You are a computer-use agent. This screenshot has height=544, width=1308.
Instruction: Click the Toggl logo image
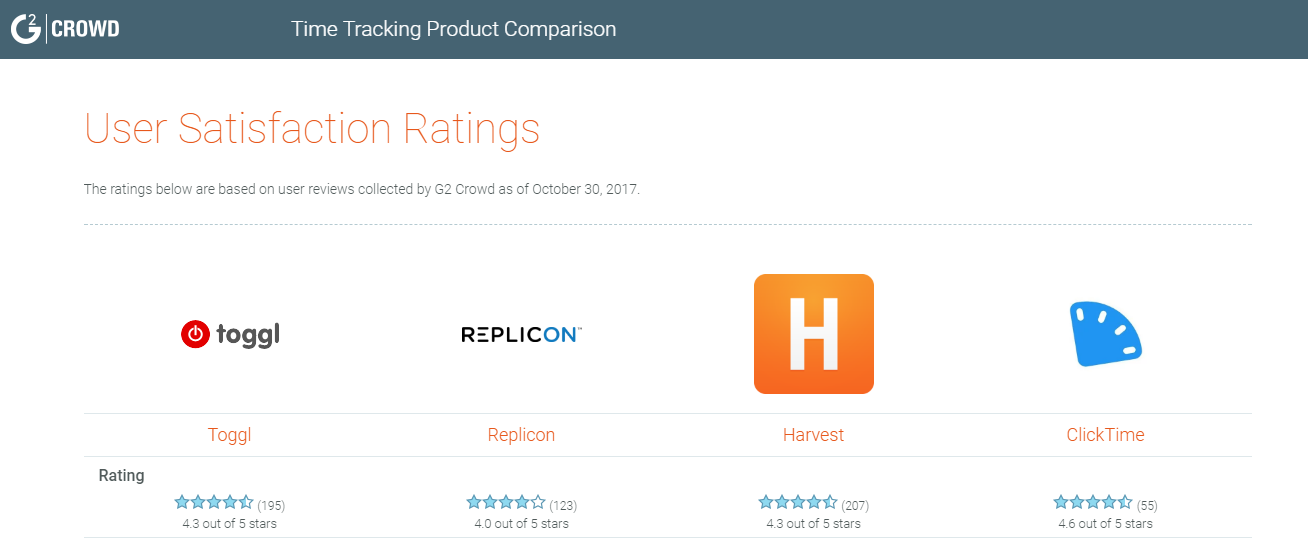230,334
